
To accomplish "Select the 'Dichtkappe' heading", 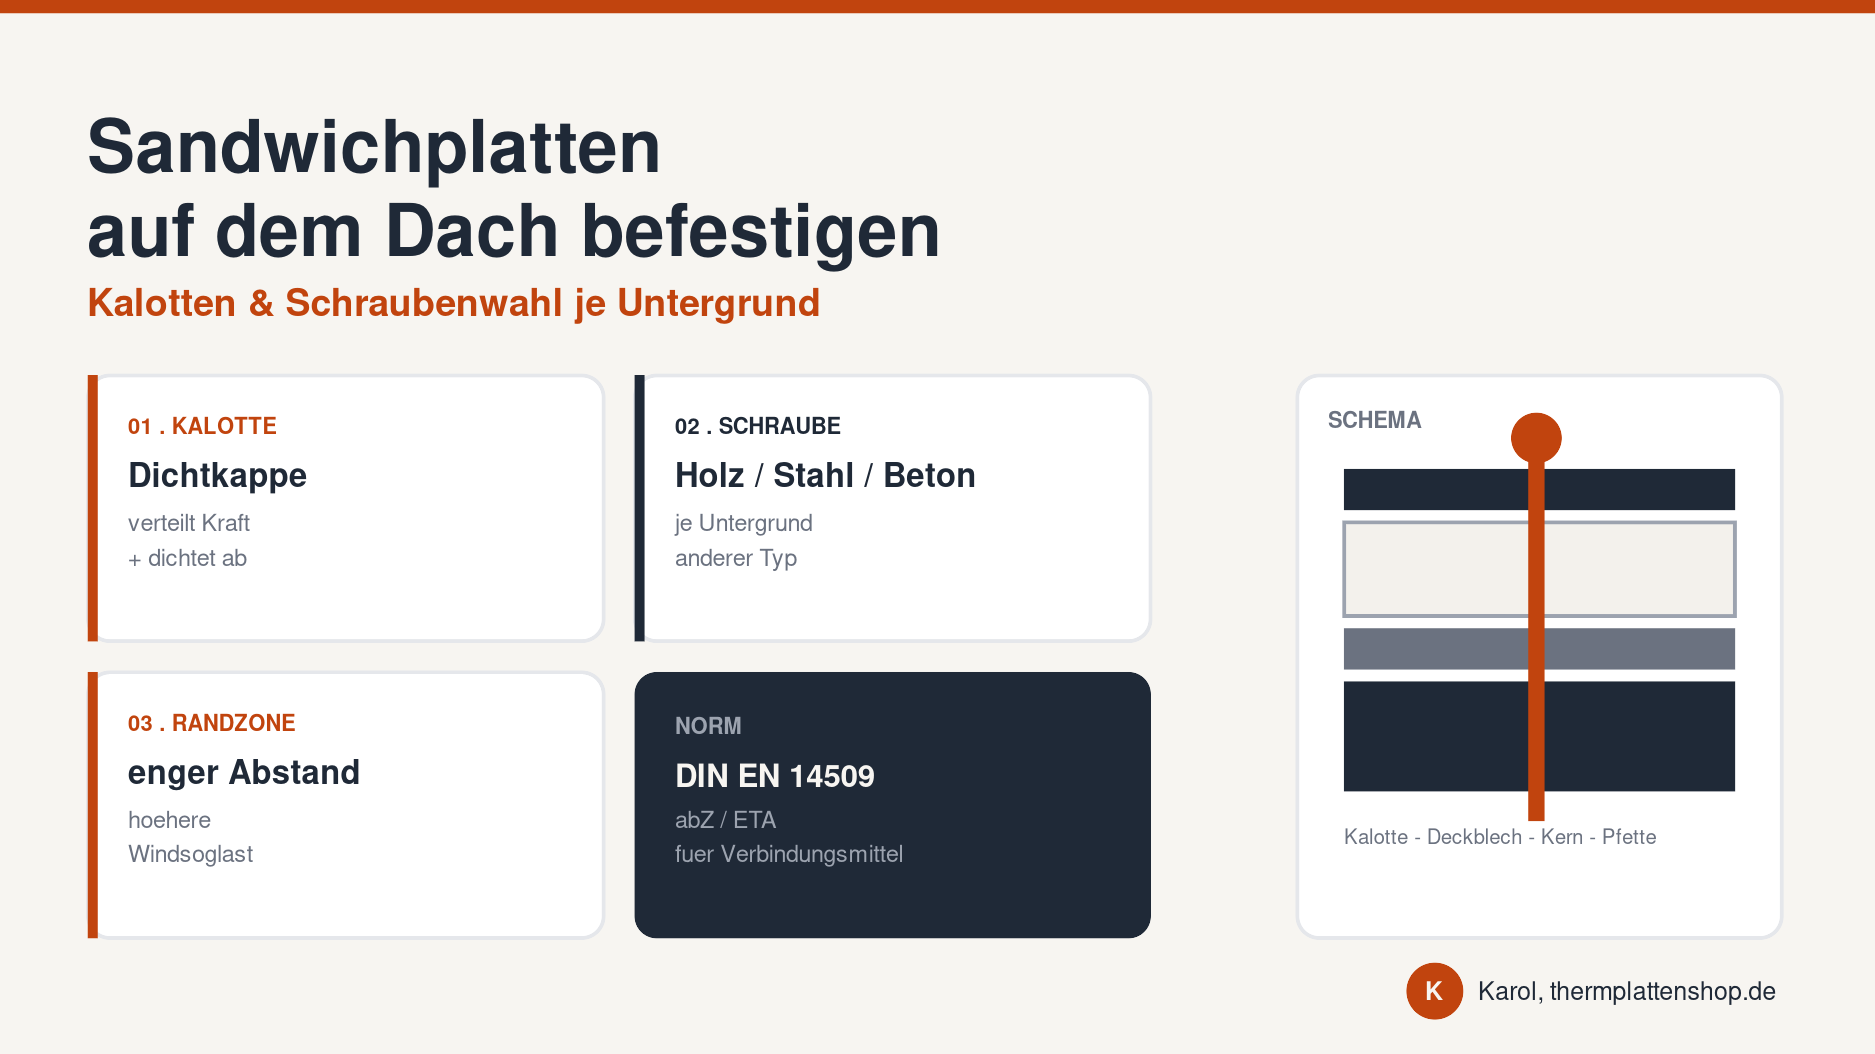I will click(217, 475).
